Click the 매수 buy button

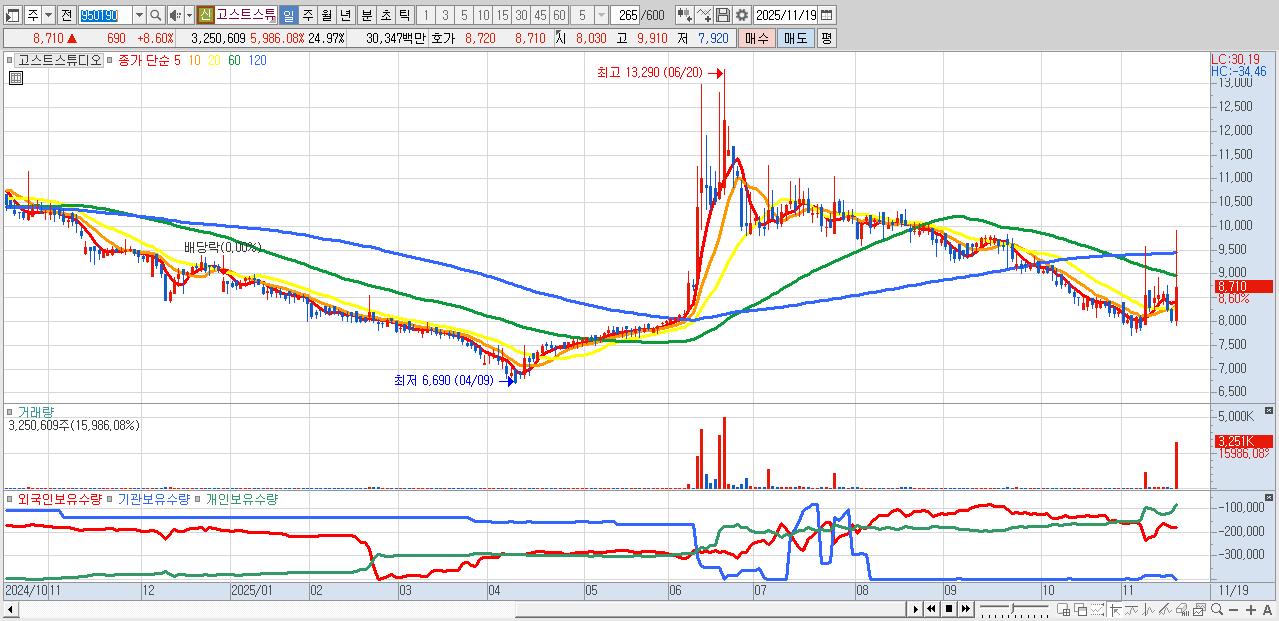pyautogui.click(x=756, y=38)
